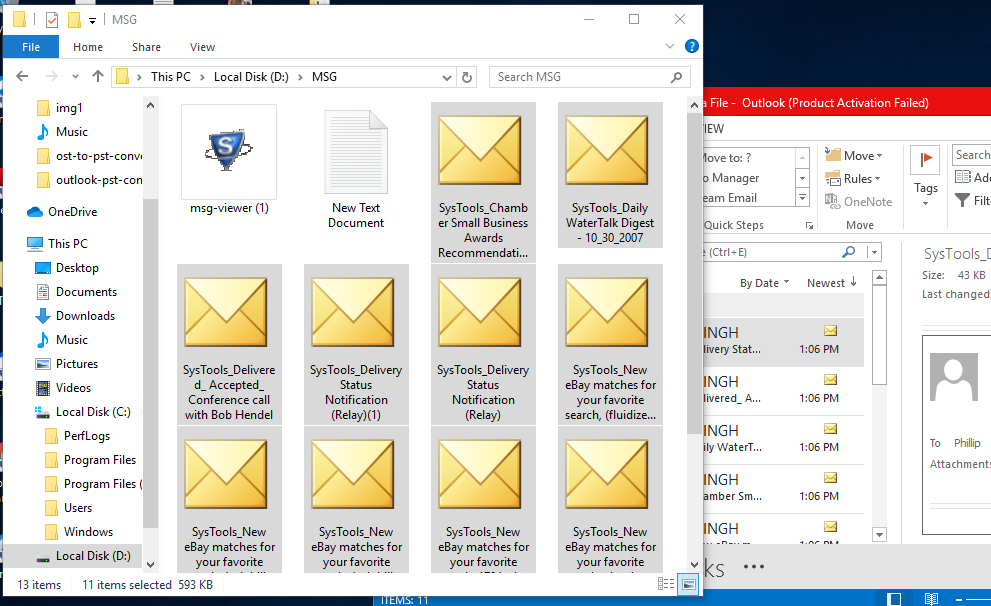The height and width of the screenshot is (606, 991).
Task: Select SysTools_New eBay matches (fluidize... file
Action: [610, 344]
